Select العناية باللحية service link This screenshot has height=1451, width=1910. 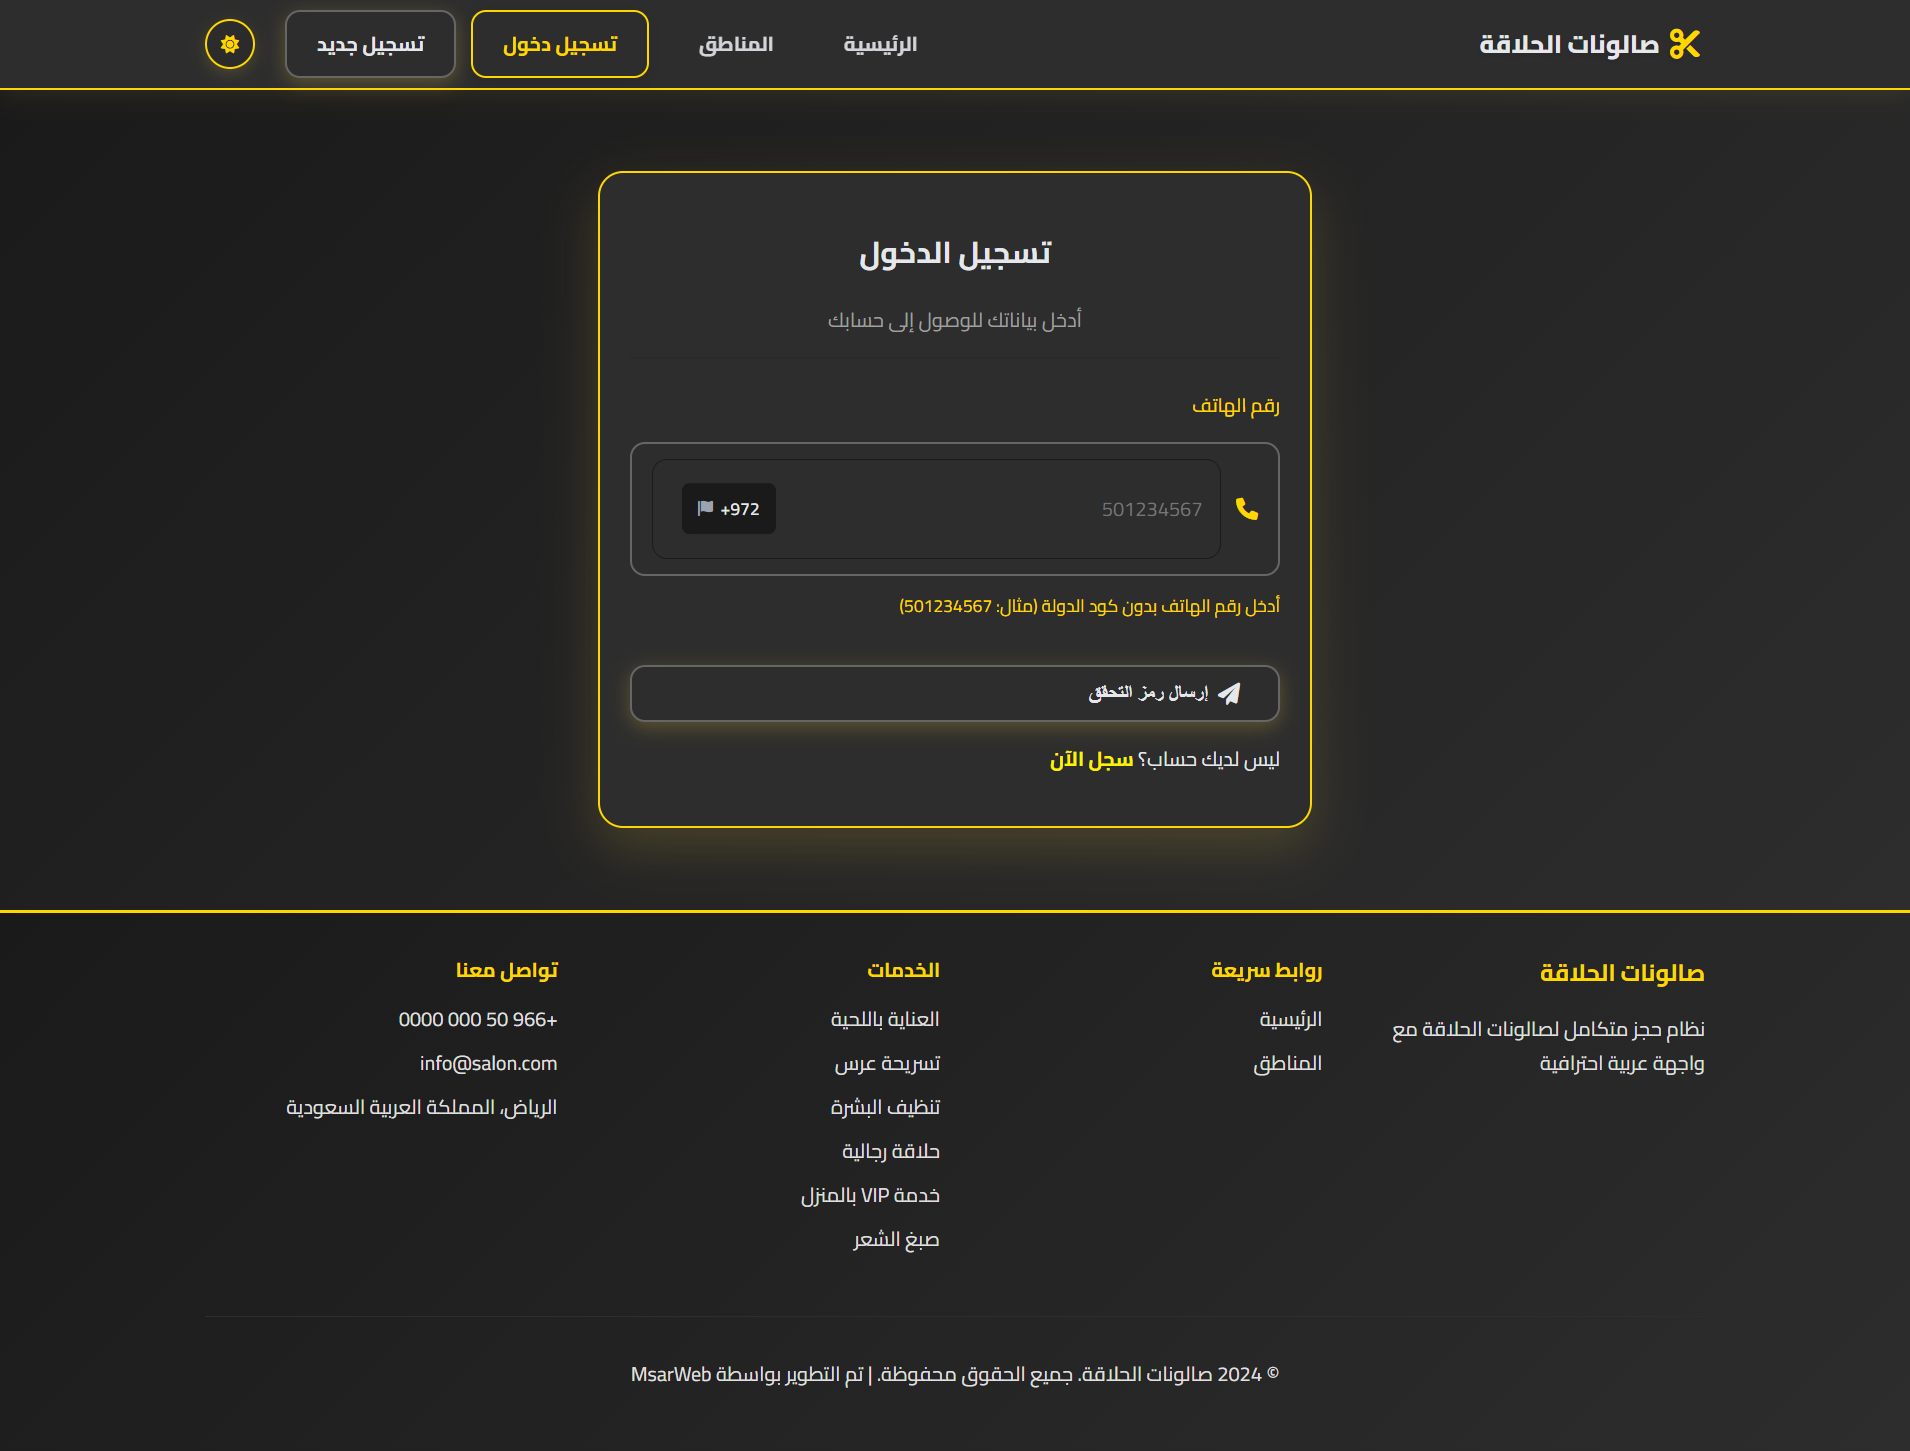click(x=885, y=1019)
